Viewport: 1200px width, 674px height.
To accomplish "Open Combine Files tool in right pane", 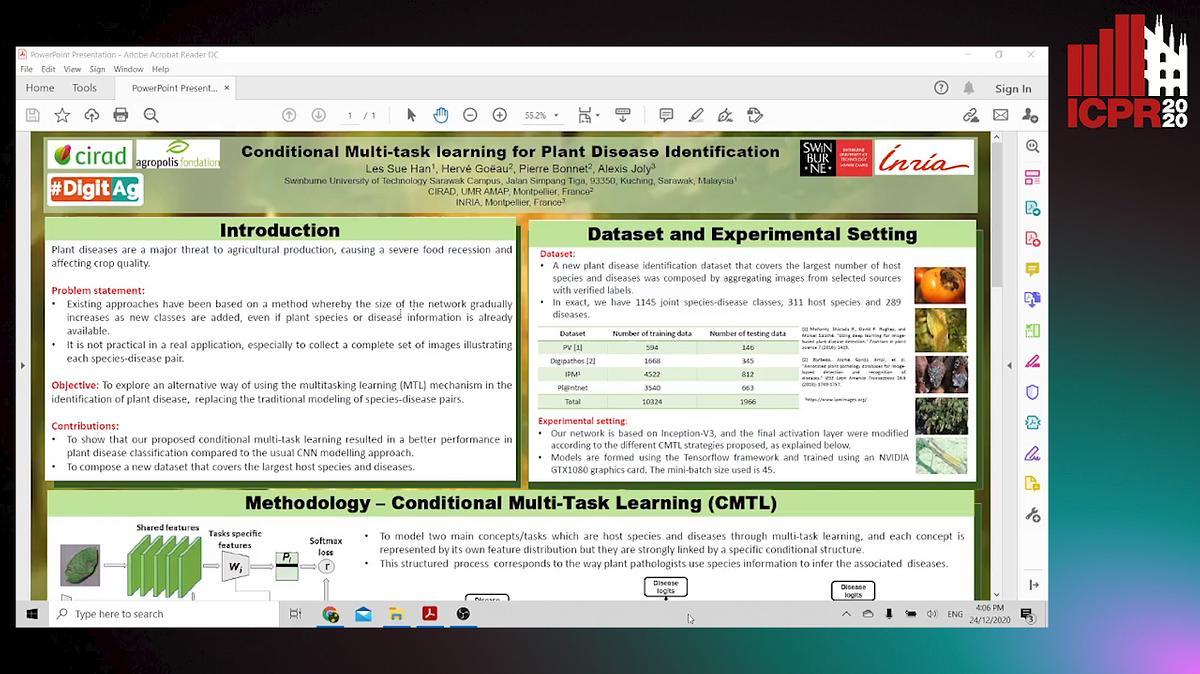I will pyautogui.click(x=1032, y=300).
